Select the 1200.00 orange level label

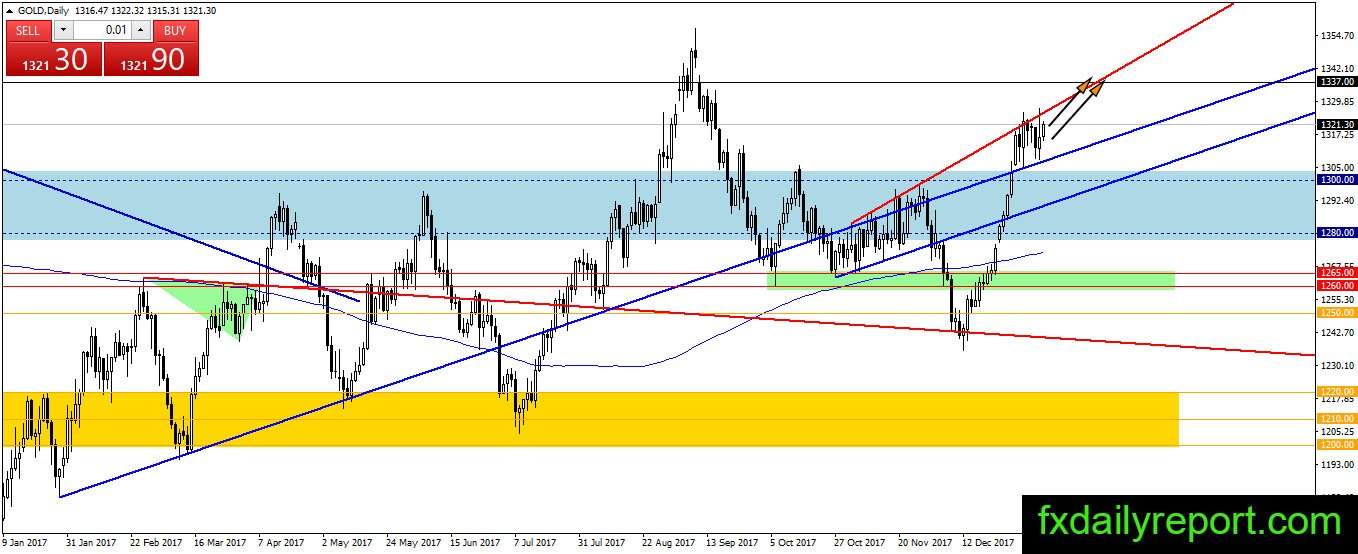click(1336, 445)
